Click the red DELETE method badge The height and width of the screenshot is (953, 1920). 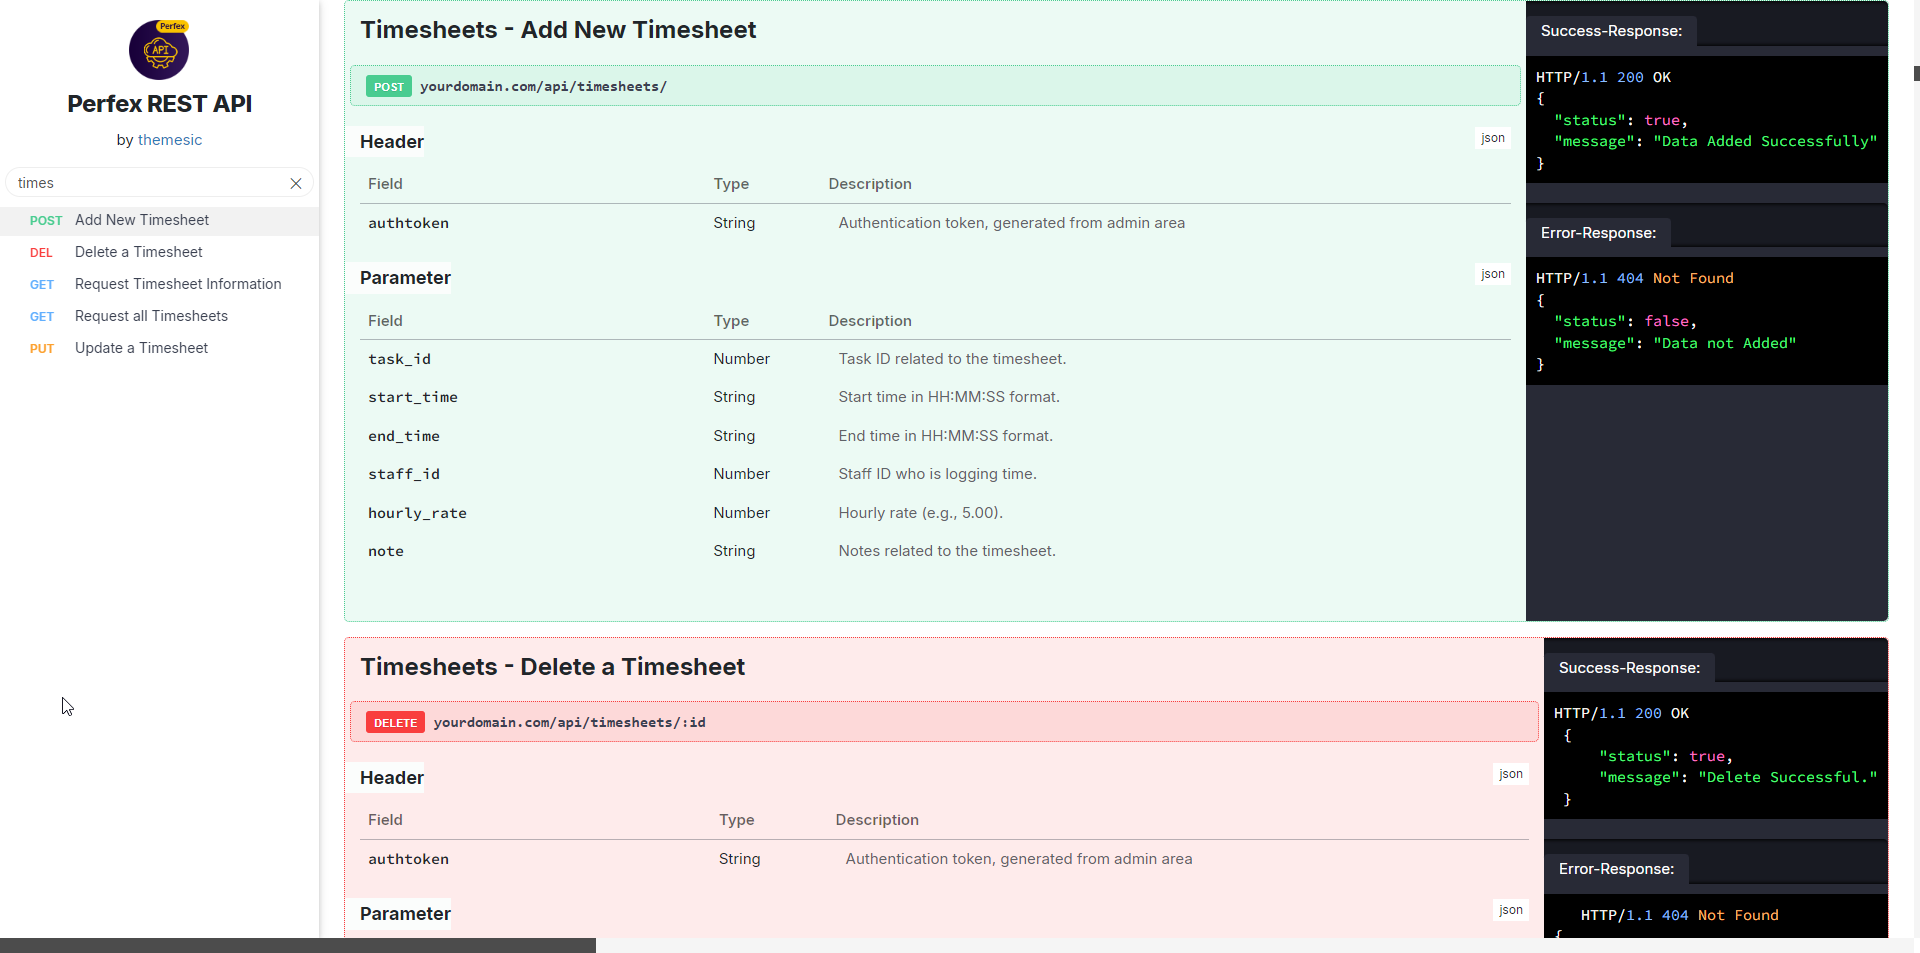[x=395, y=723]
